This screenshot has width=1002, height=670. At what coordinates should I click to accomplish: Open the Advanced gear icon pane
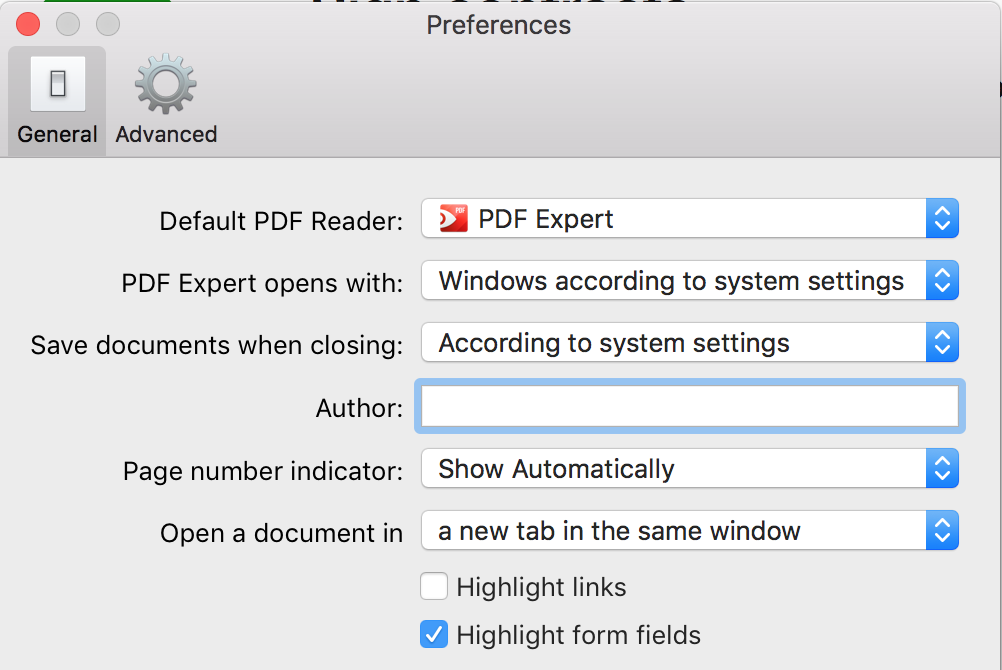[165, 85]
